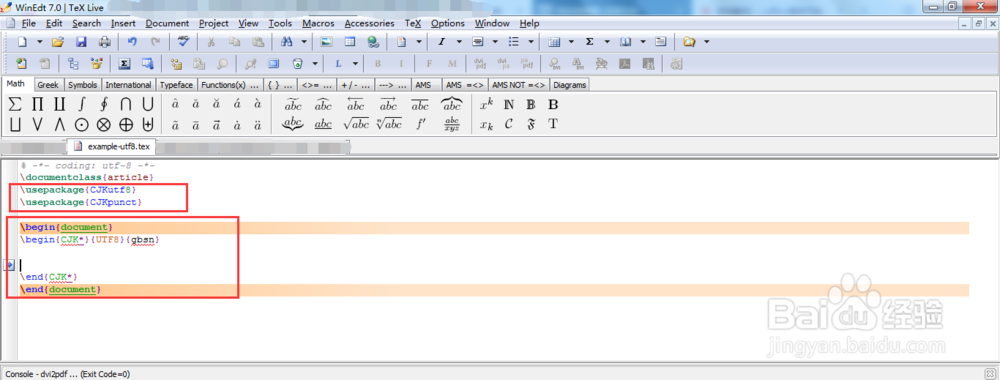Create a new document with toolbar icon

point(22,42)
